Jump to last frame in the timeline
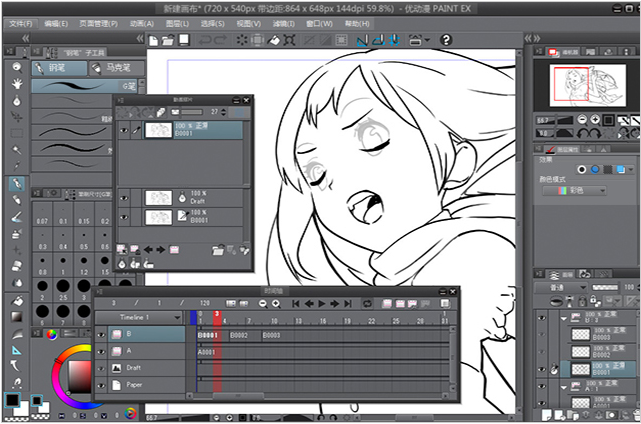641x424 pixels. point(348,303)
